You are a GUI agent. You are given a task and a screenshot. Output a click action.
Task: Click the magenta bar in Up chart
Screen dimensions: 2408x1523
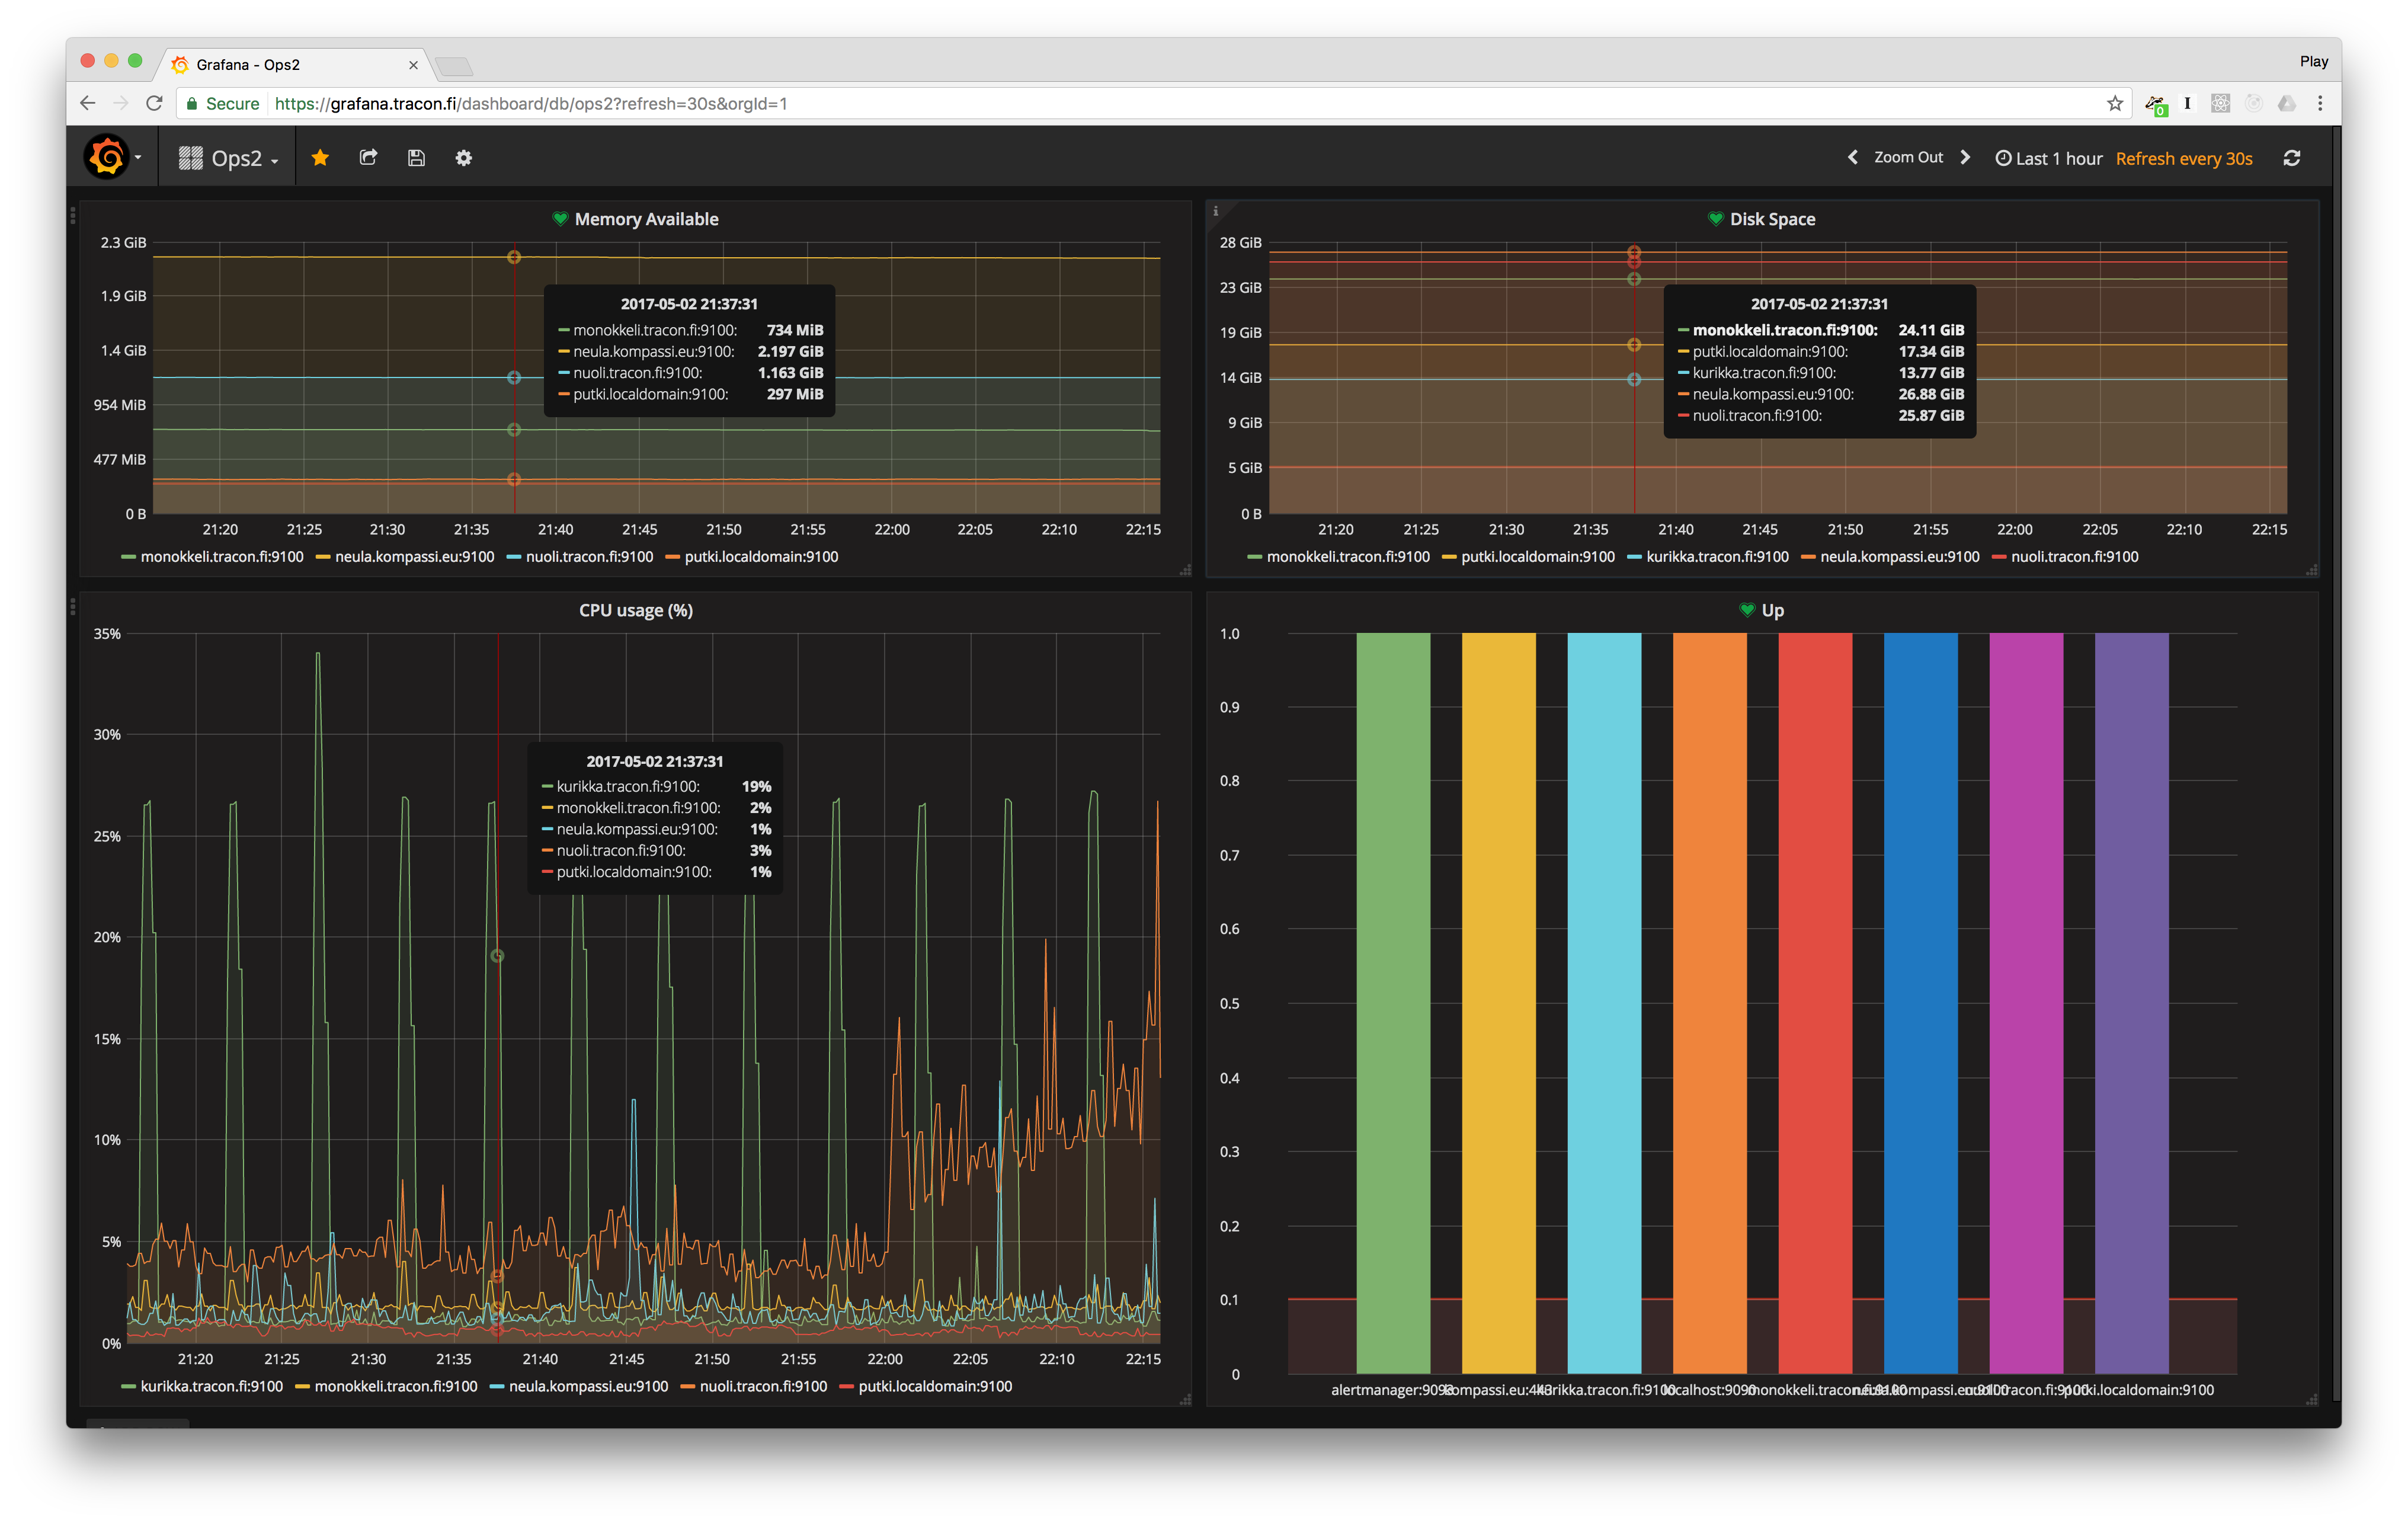click(2026, 1003)
